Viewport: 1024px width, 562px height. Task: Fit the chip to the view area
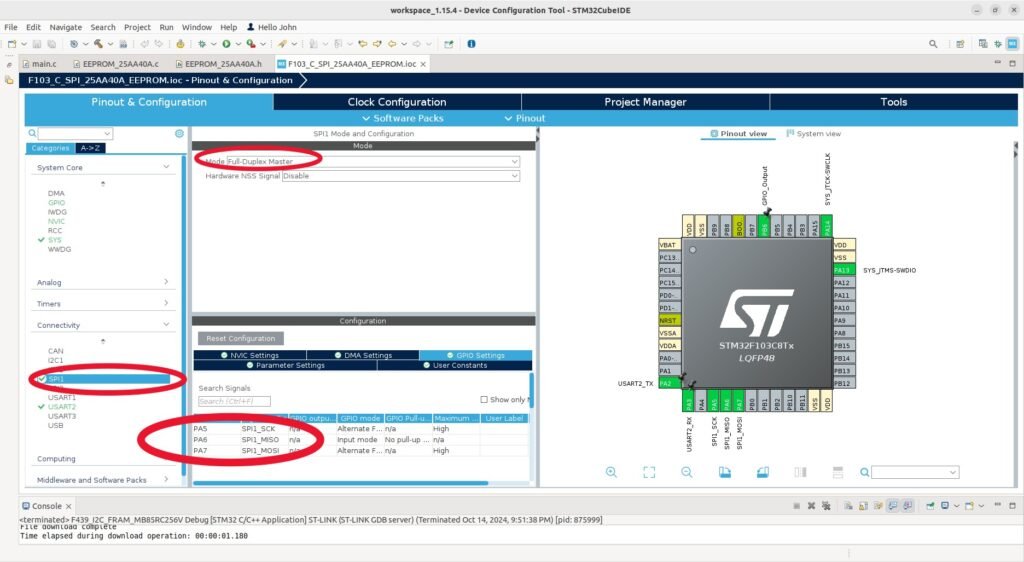(649, 472)
